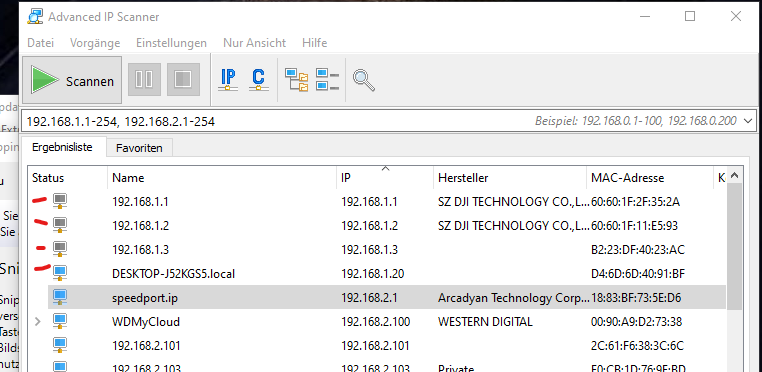The image size is (762, 372).
Task: Open the Einstellungen menu
Action: (171, 43)
